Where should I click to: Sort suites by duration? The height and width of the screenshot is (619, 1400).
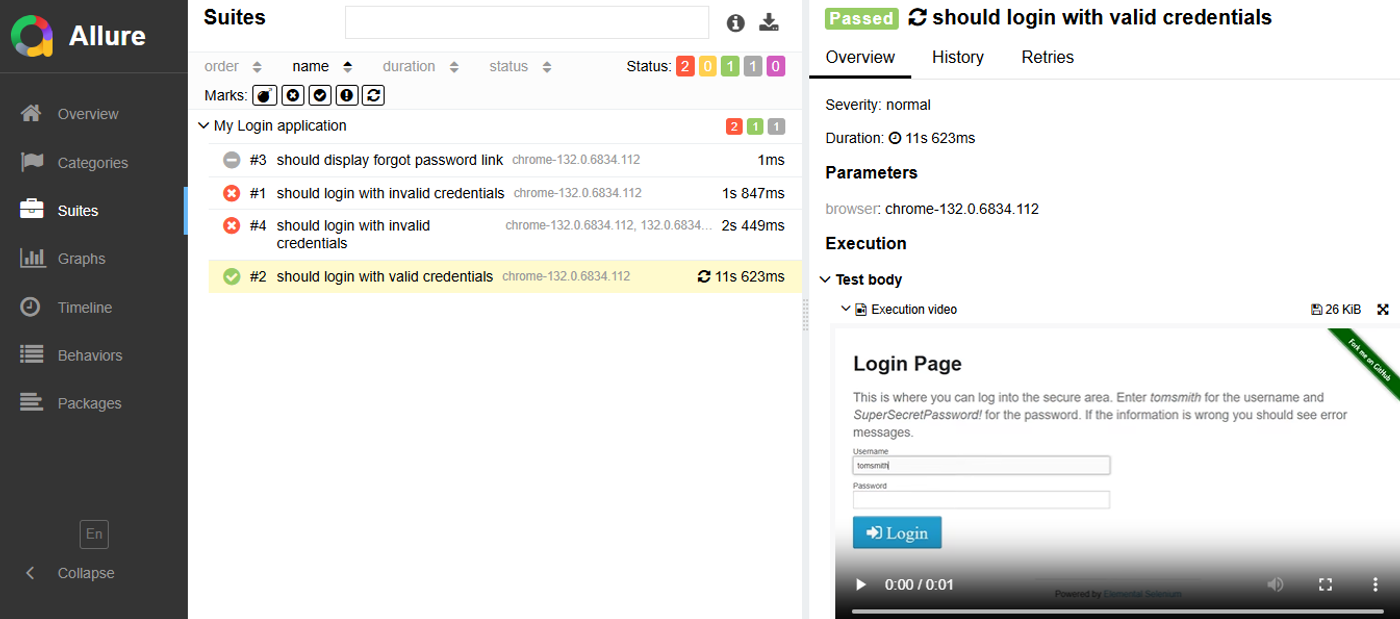420,67
